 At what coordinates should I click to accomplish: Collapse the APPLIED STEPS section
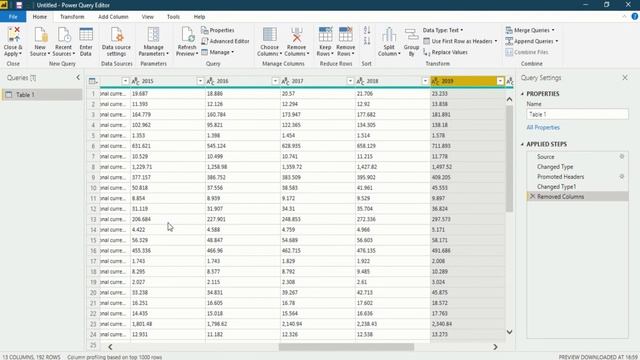click(x=522, y=144)
